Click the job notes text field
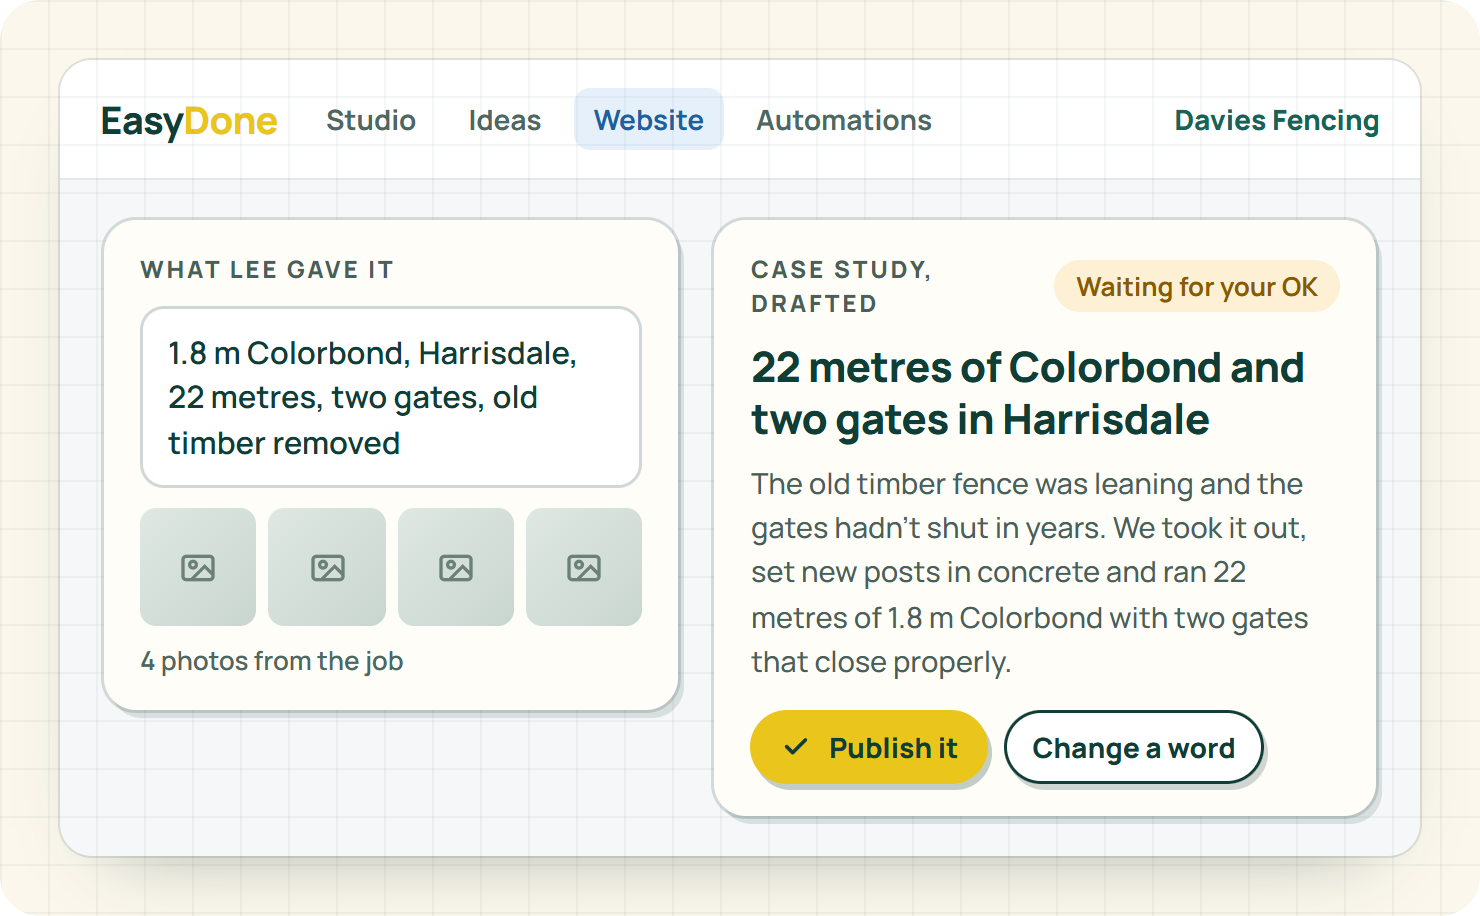 pyautogui.click(x=391, y=397)
